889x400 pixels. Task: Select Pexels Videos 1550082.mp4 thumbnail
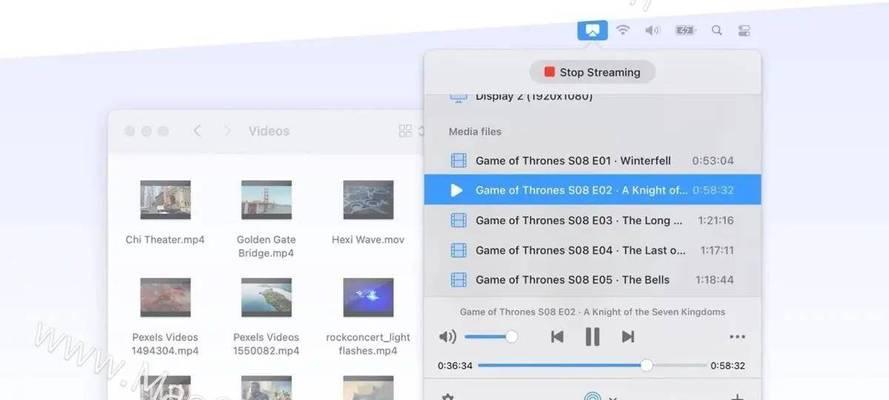click(266, 297)
